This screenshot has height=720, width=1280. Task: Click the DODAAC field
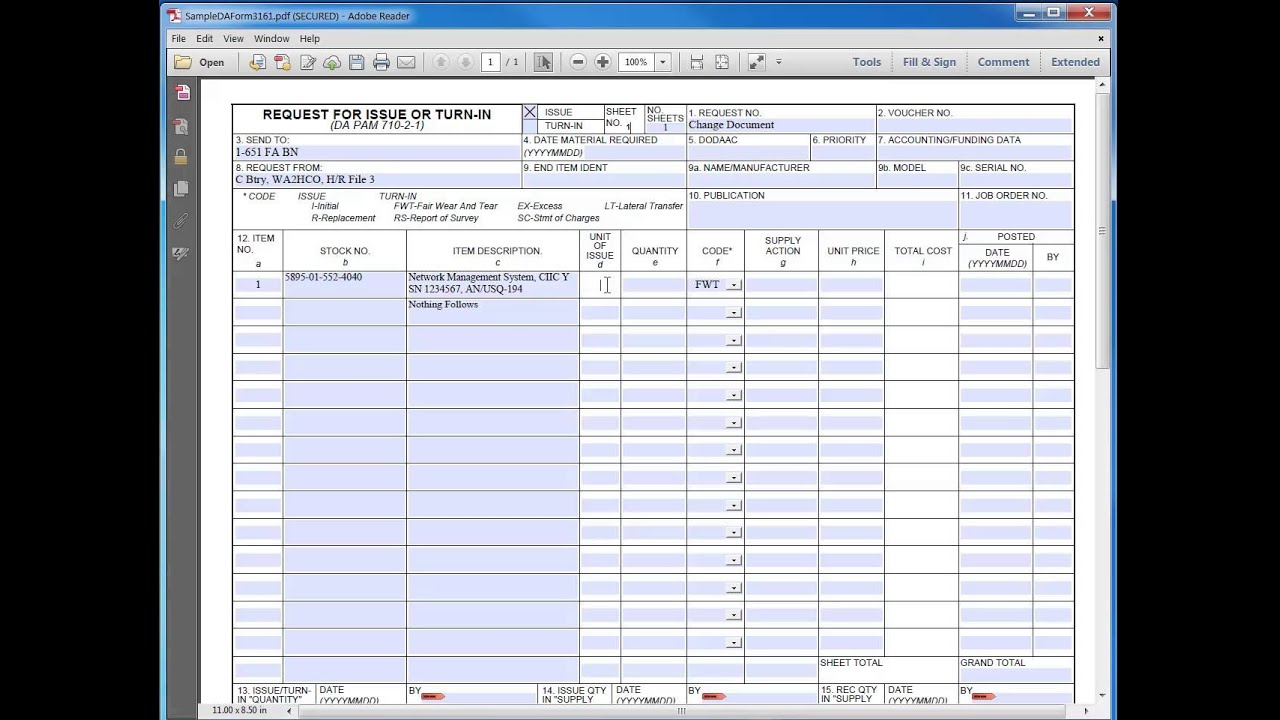click(747, 153)
